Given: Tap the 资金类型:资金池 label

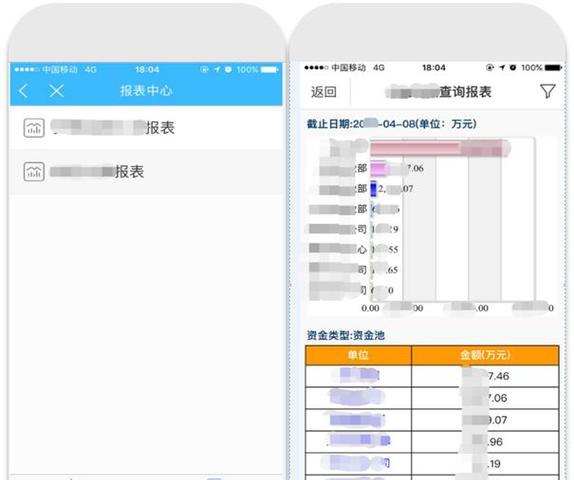Looking at the screenshot, I should pos(346,335).
